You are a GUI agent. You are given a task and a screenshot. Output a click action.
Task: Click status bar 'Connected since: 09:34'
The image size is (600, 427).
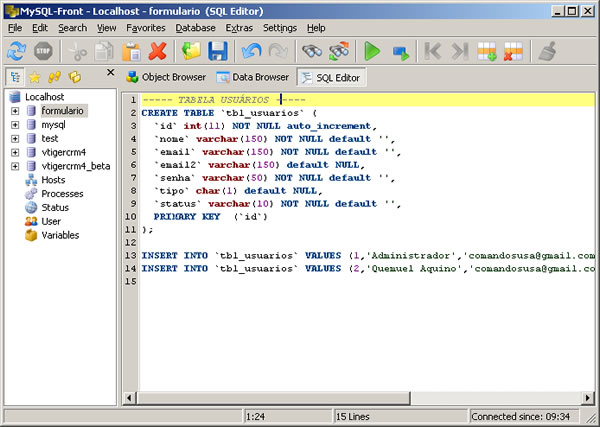point(520,416)
